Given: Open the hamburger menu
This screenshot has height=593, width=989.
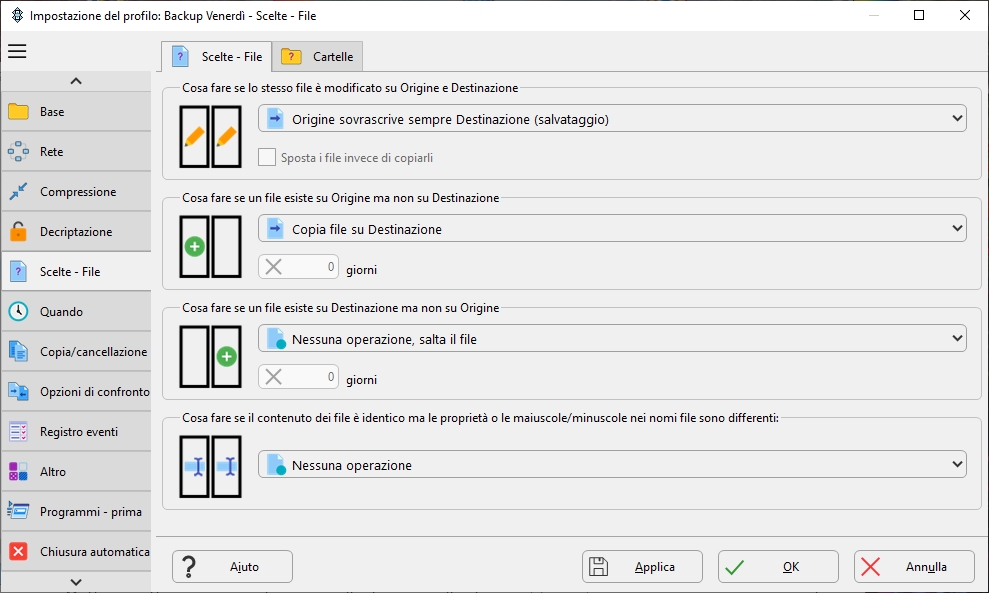Looking at the screenshot, I should tap(17, 51).
